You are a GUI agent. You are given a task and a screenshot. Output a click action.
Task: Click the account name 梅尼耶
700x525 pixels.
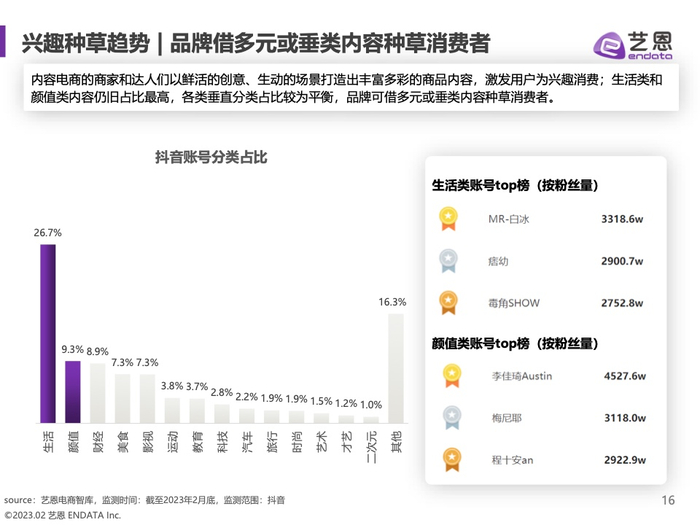507,418
